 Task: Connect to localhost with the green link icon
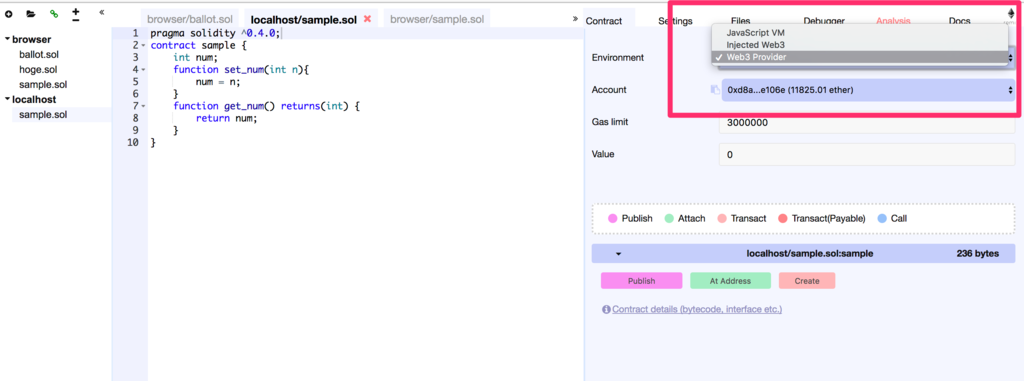[53, 14]
